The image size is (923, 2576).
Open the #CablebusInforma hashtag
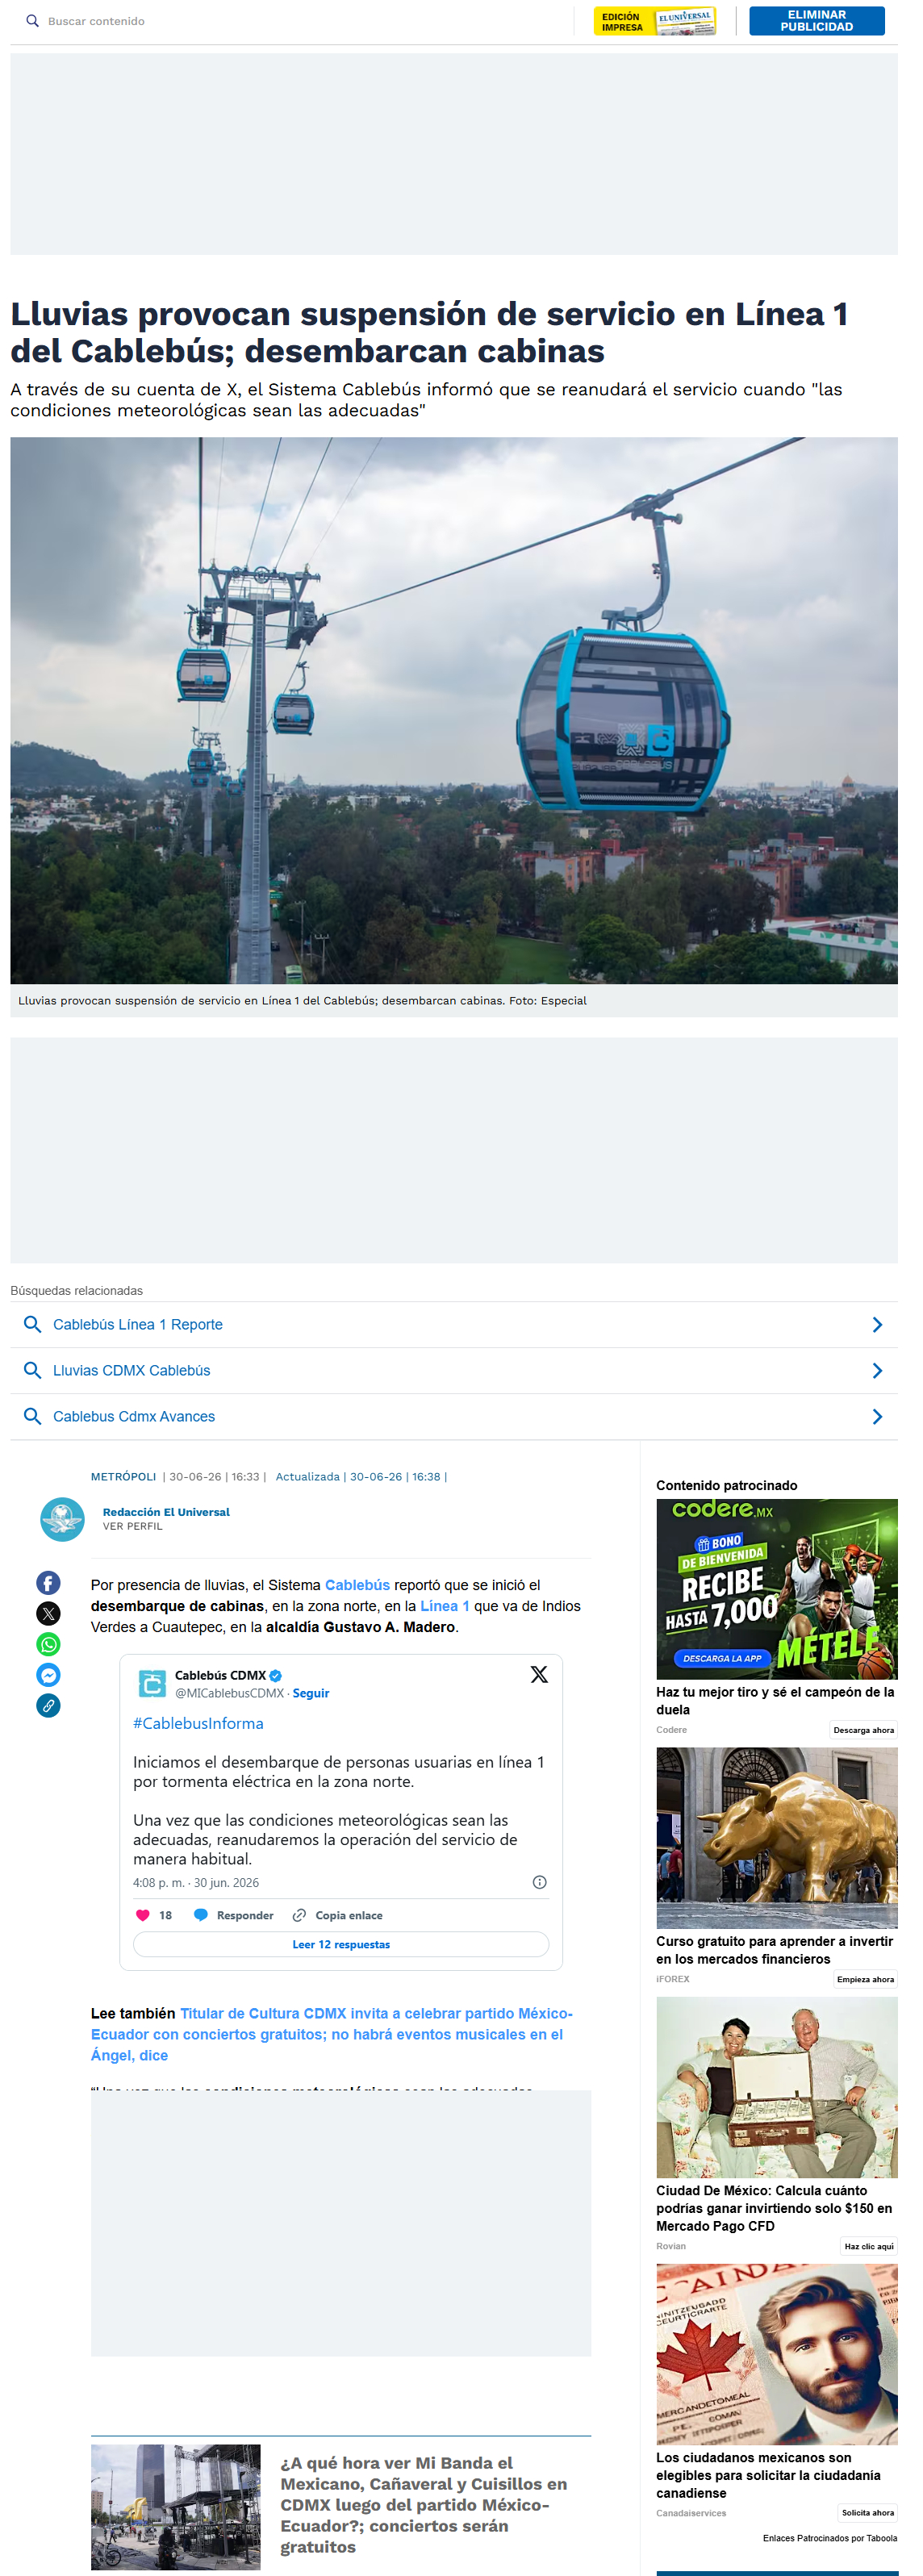point(198,1723)
